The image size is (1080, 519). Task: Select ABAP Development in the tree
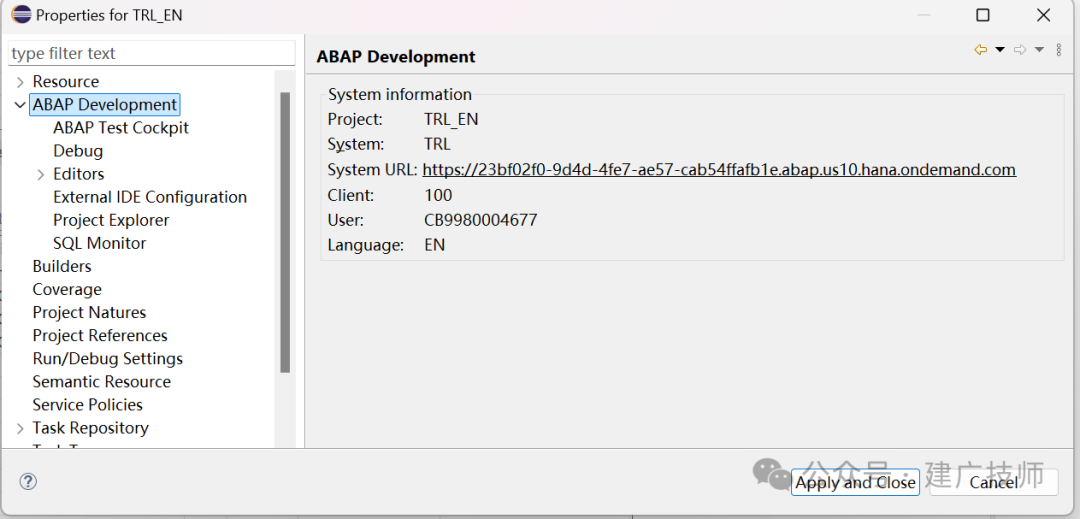(105, 105)
